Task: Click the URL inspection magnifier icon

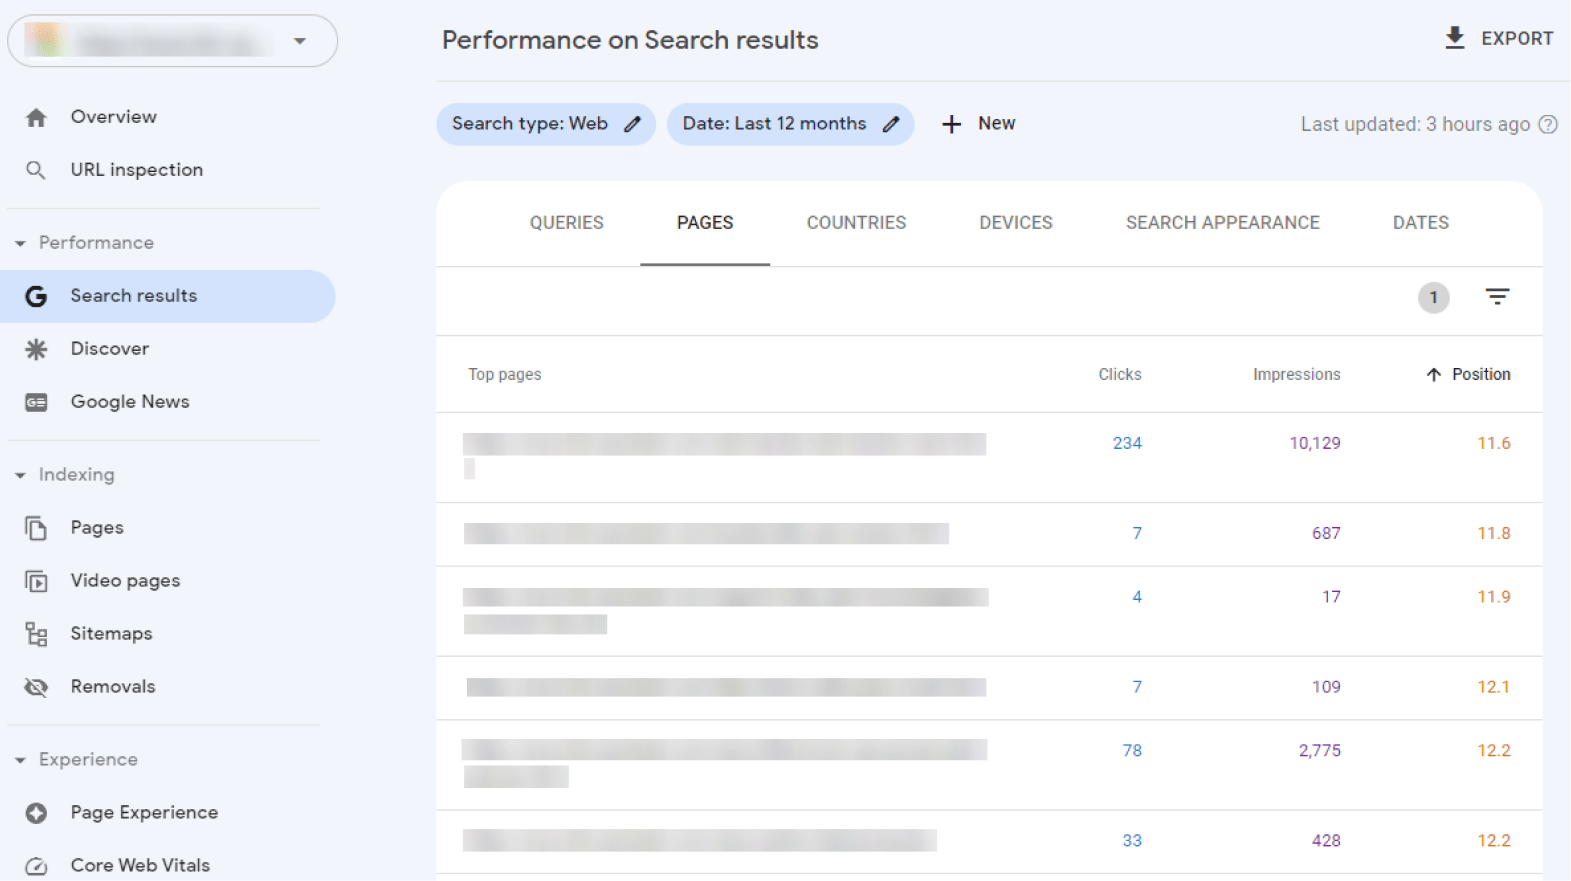Action: click(x=36, y=170)
